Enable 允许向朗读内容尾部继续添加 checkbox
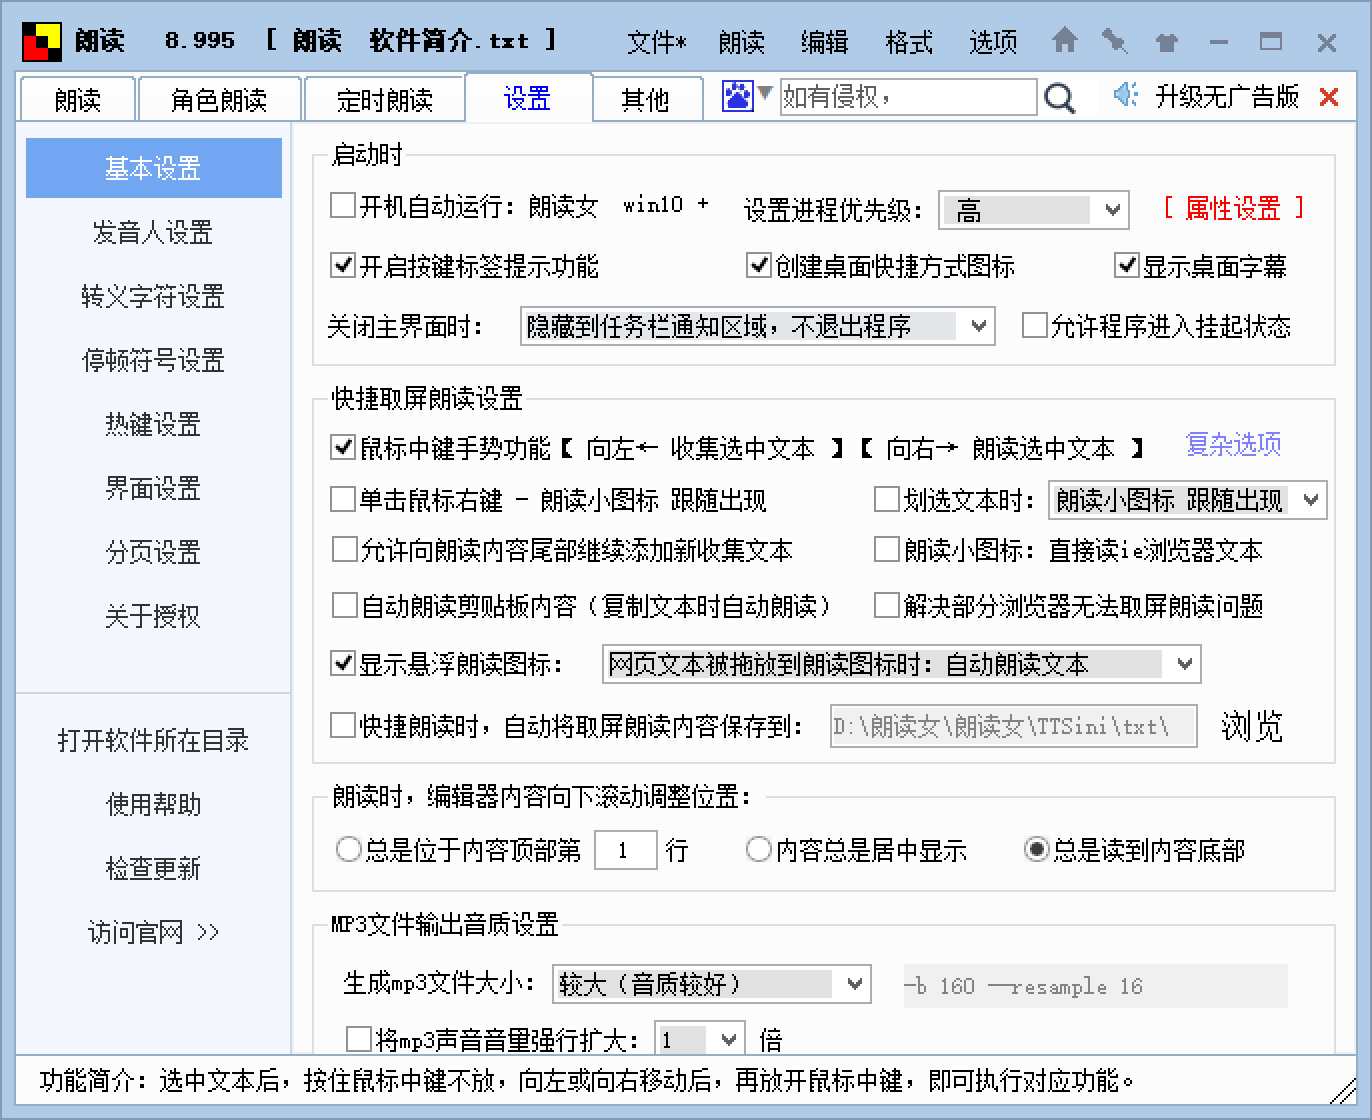 (344, 549)
